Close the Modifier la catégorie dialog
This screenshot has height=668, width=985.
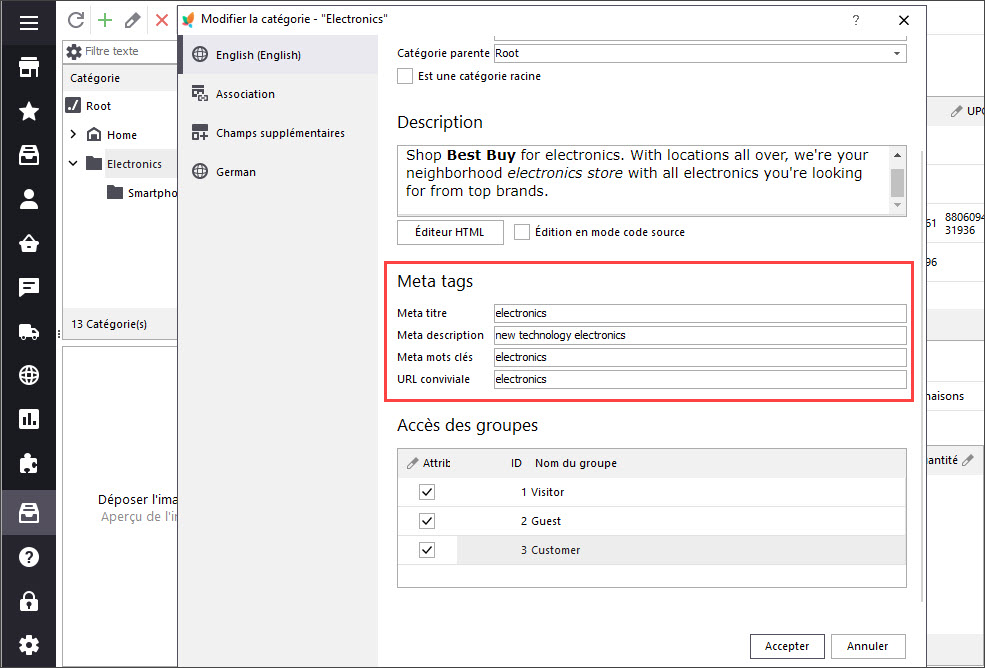903,20
